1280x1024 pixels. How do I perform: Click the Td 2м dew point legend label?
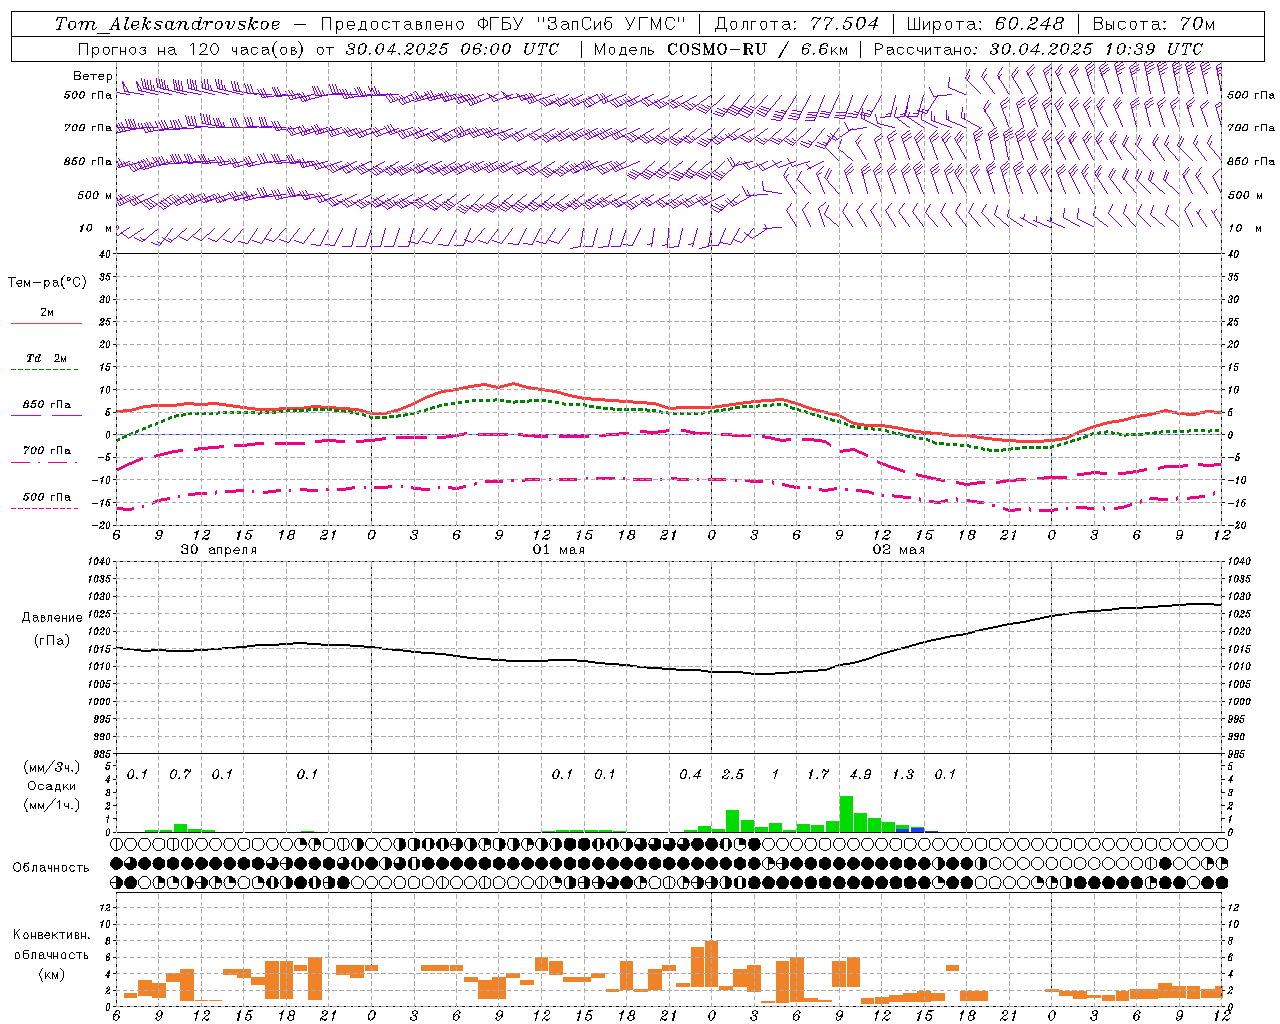tap(47, 358)
